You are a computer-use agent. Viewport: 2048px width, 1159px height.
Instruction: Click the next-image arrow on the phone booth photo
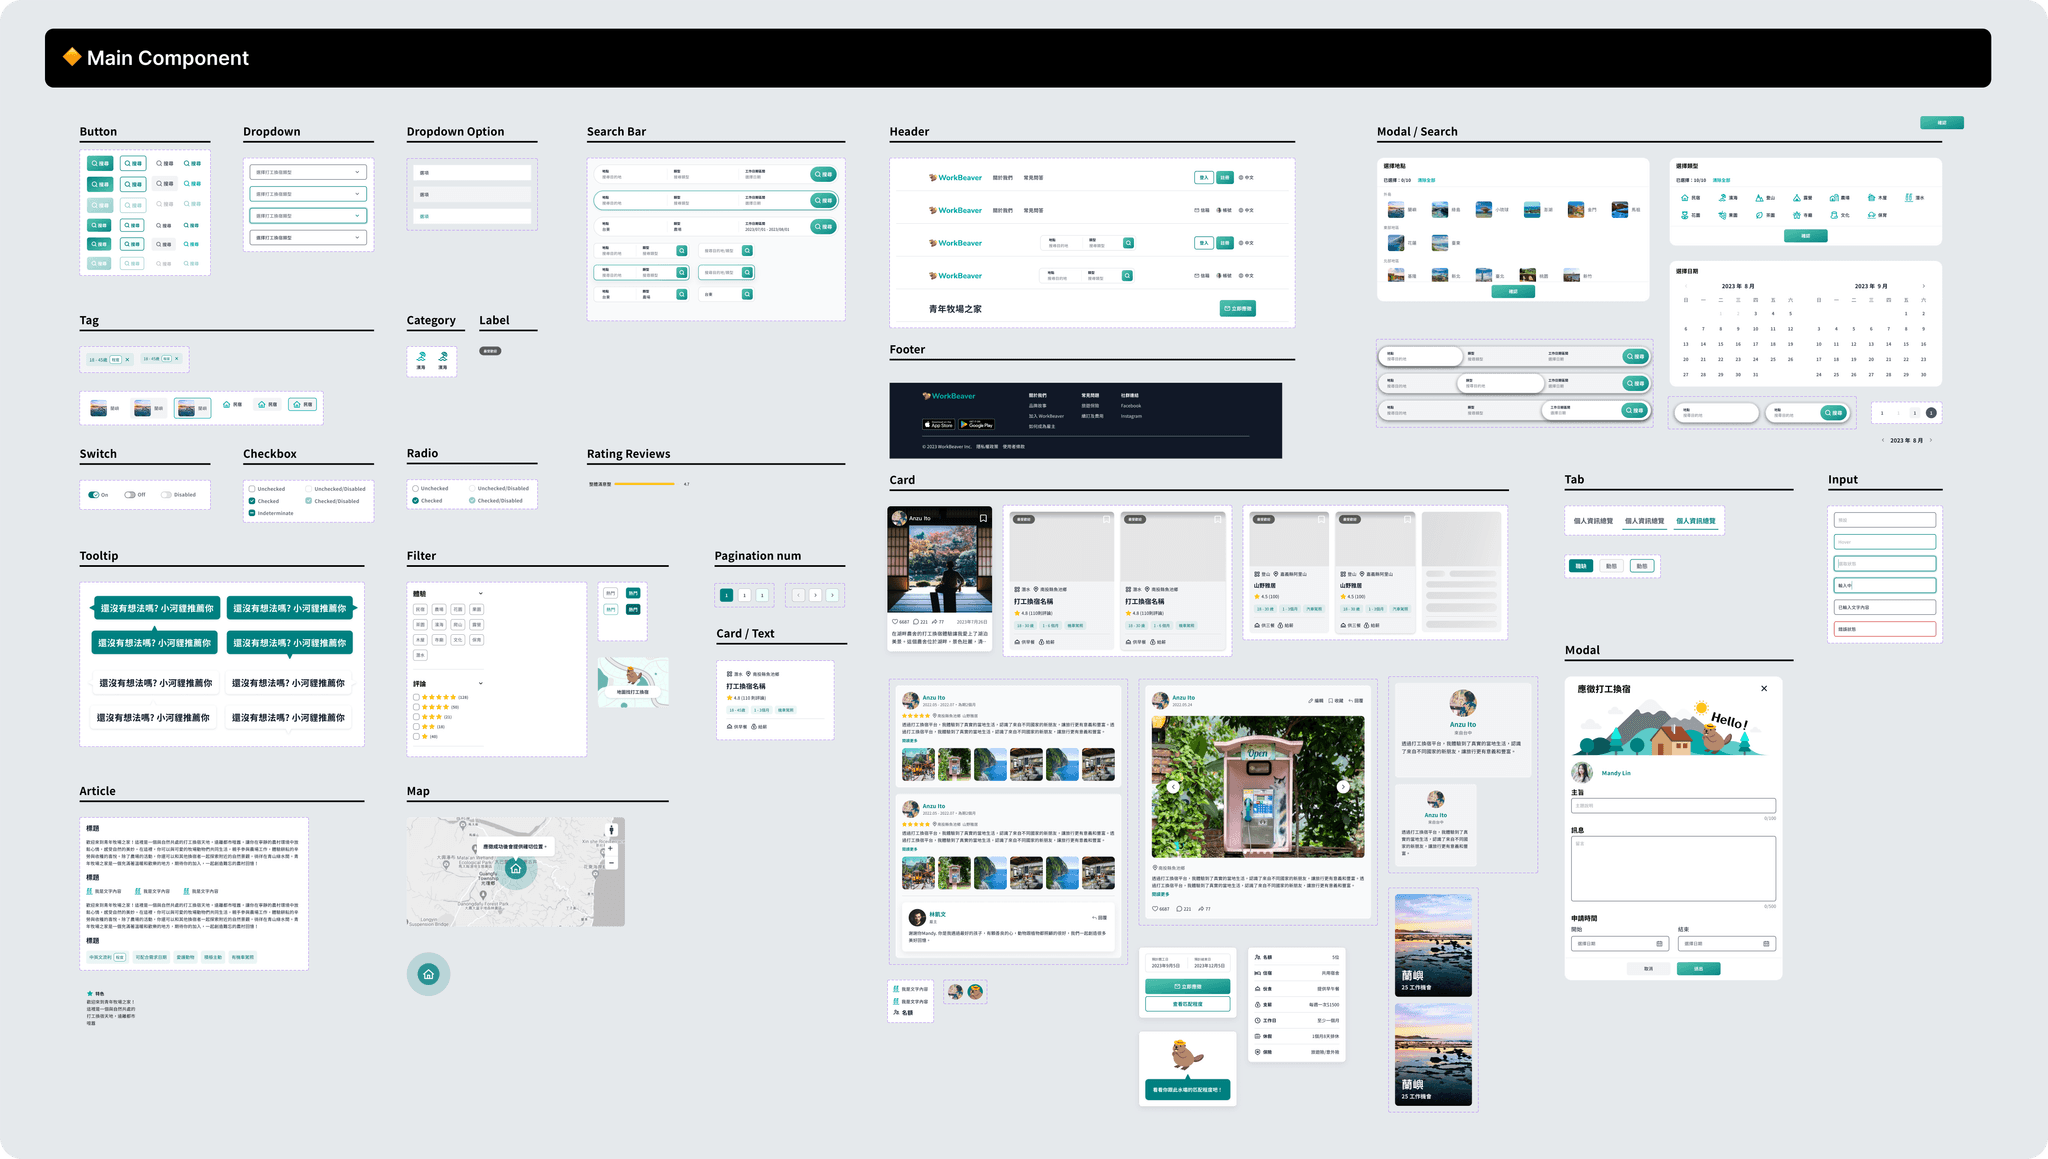coord(1343,787)
